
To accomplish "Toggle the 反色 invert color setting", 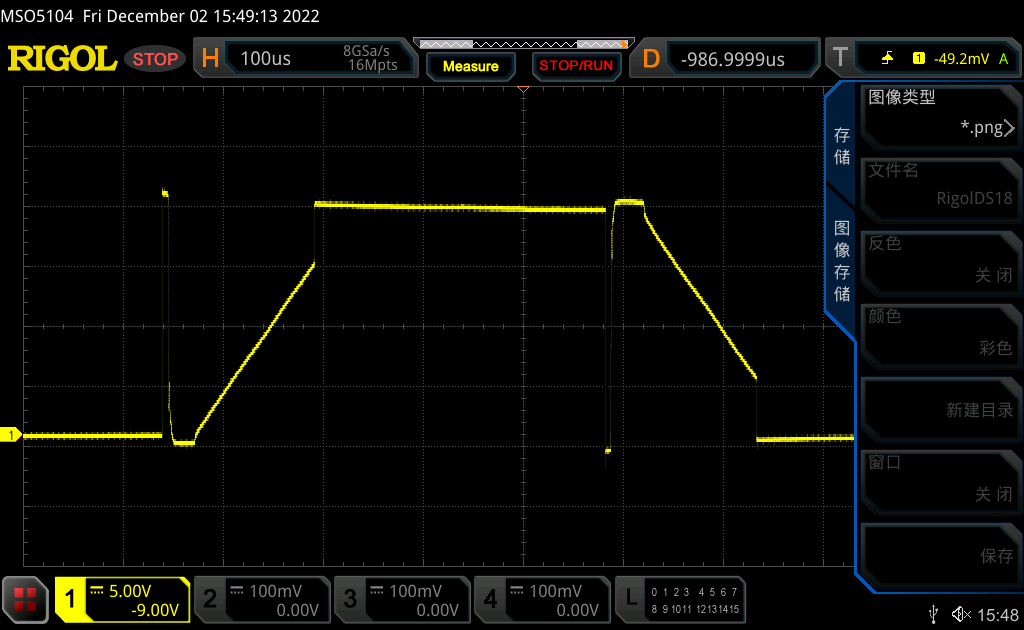I will point(940,259).
